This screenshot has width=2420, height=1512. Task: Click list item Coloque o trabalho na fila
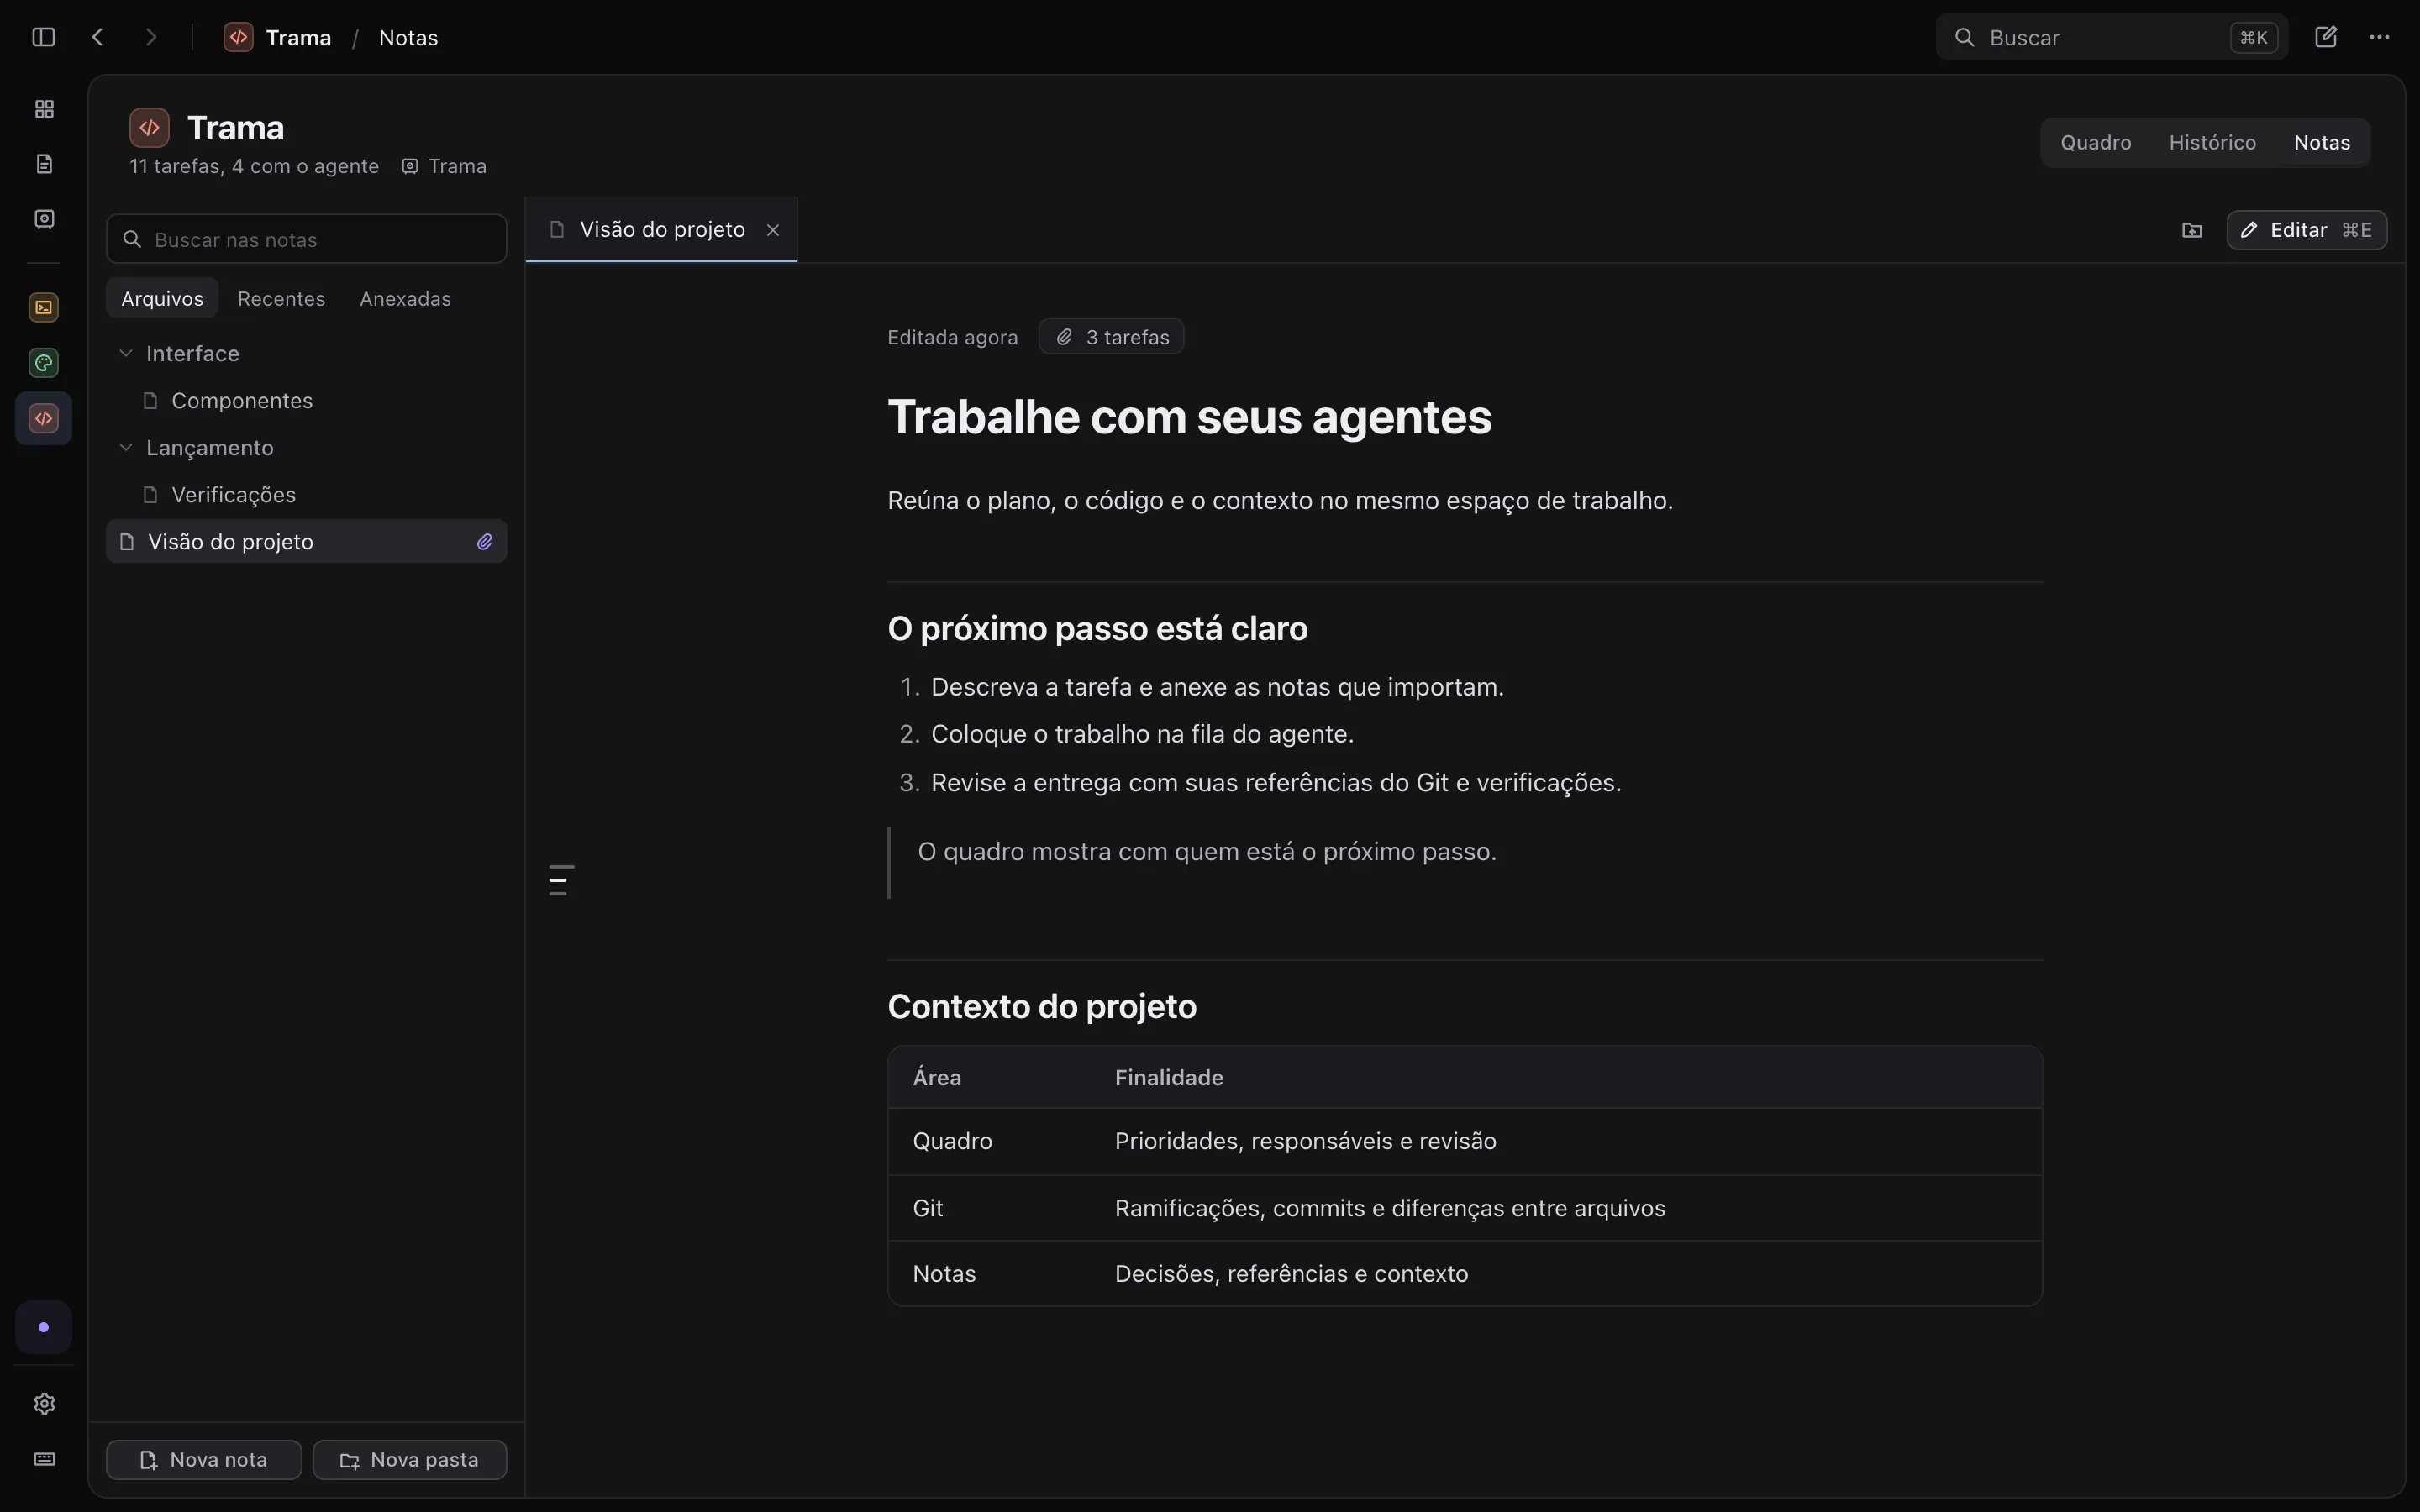[1142, 734]
